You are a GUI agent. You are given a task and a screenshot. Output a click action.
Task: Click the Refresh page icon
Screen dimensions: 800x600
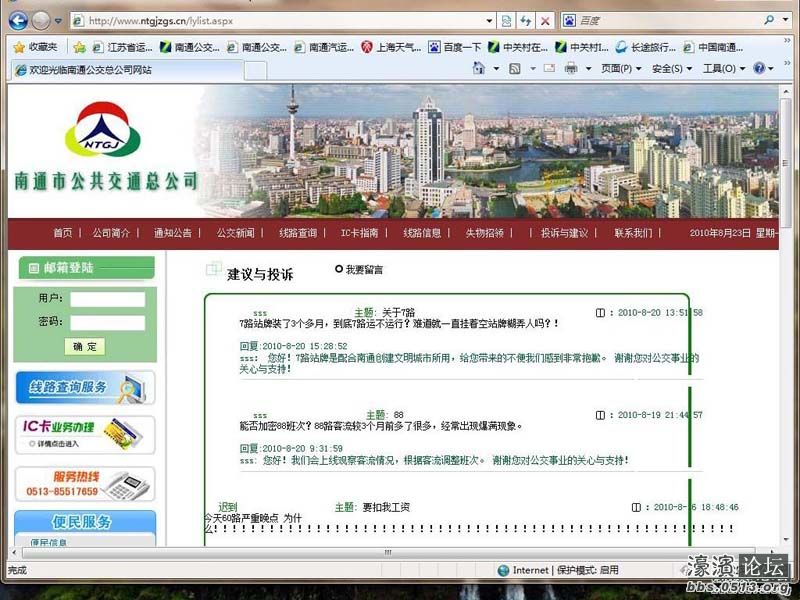(x=526, y=20)
